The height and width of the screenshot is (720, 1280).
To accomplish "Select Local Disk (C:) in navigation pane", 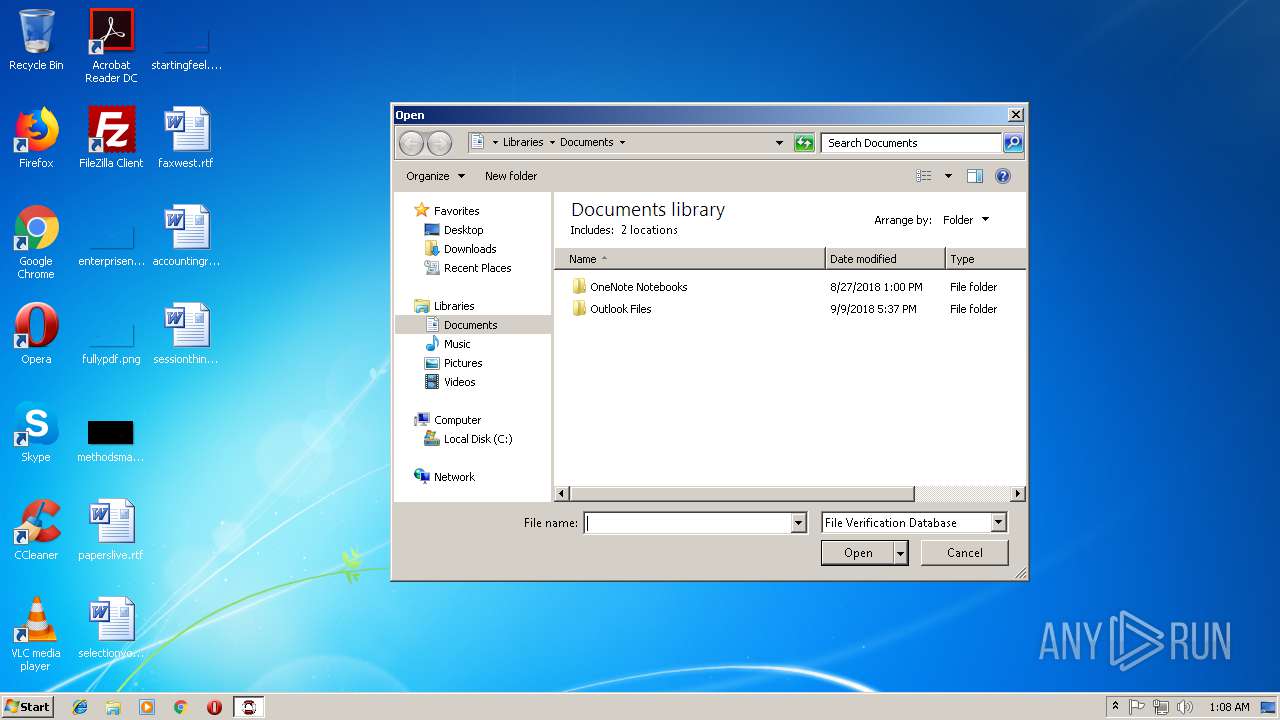I will pyautogui.click(x=477, y=439).
